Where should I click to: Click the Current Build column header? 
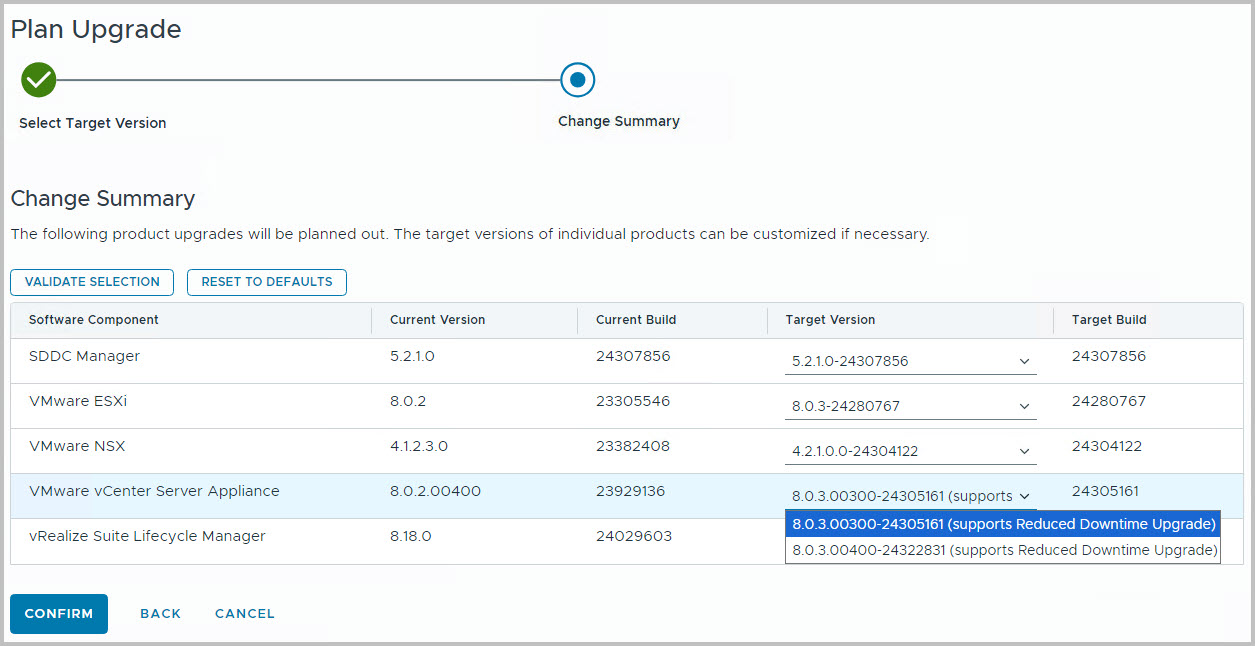(x=636, y=320)
